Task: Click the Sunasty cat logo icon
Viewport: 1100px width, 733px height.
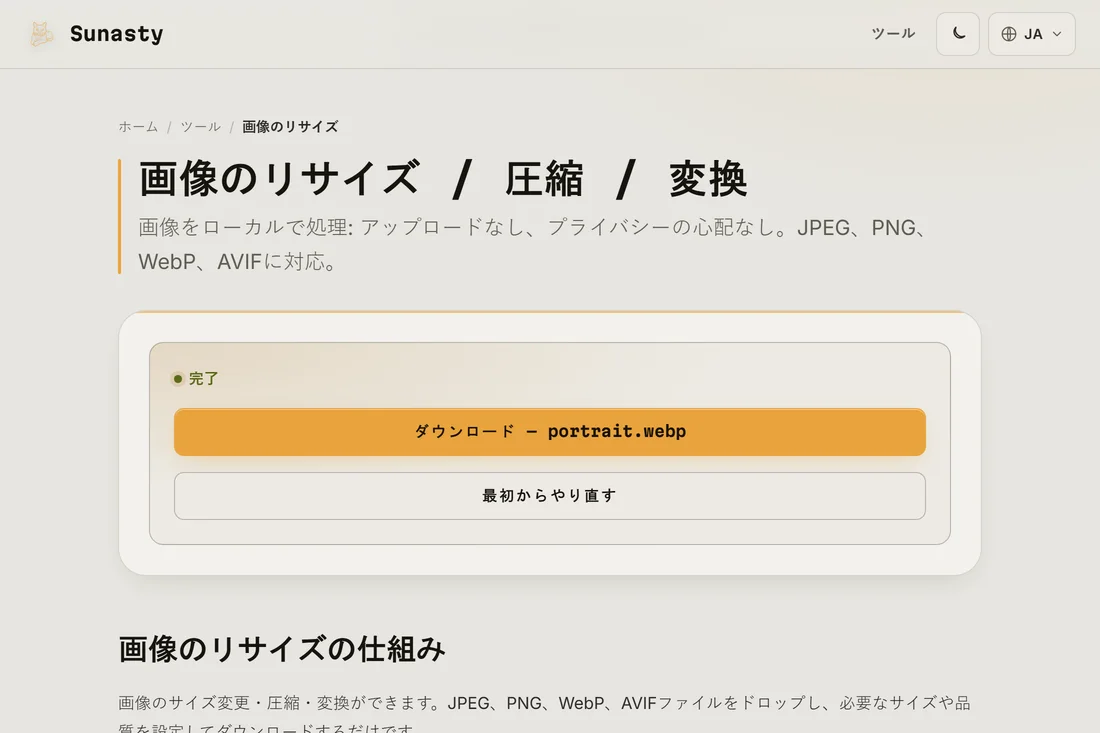Action: click(41, 34)
